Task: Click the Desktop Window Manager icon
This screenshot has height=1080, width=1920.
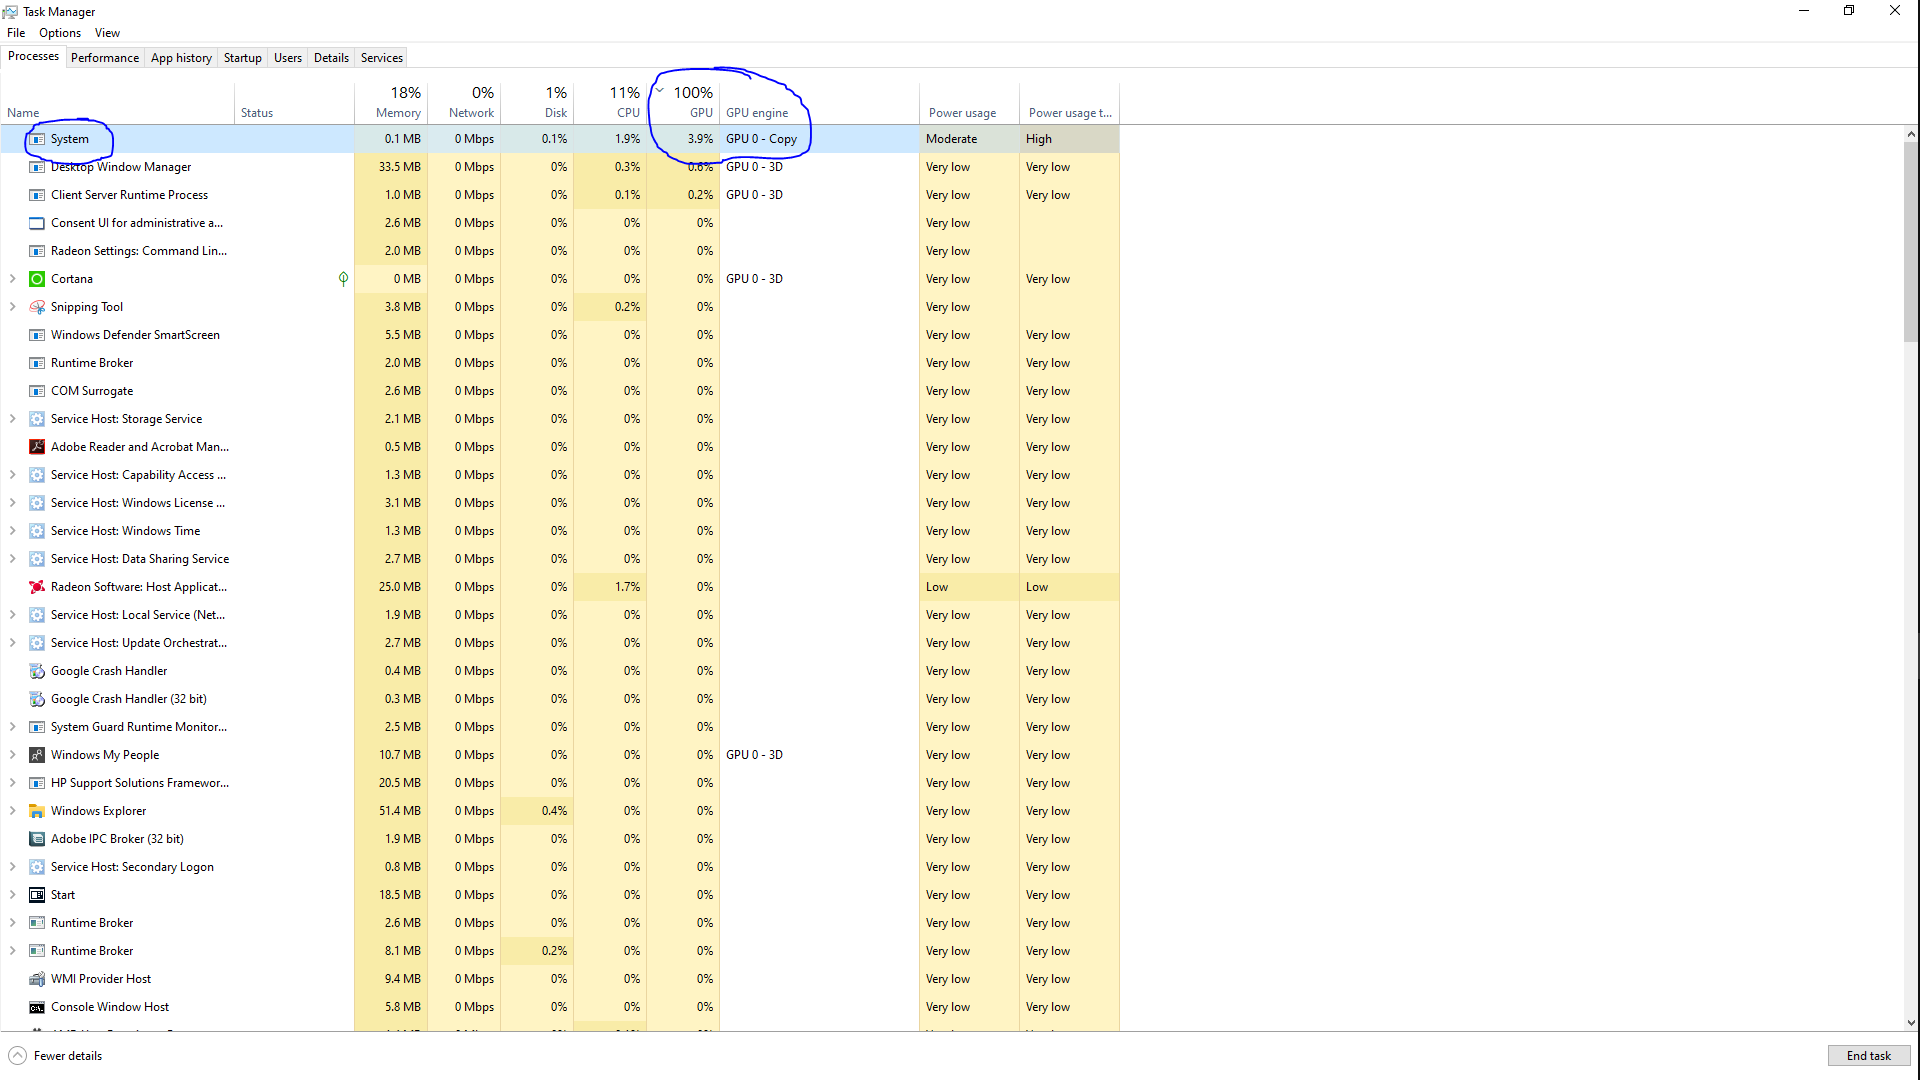Action: 37,167
